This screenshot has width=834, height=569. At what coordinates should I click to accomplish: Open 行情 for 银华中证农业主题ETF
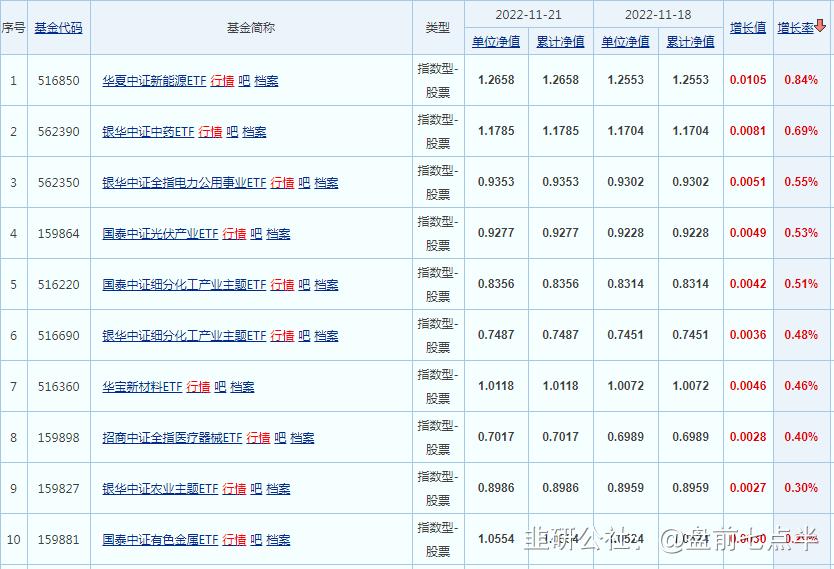(x=234, y=489)
